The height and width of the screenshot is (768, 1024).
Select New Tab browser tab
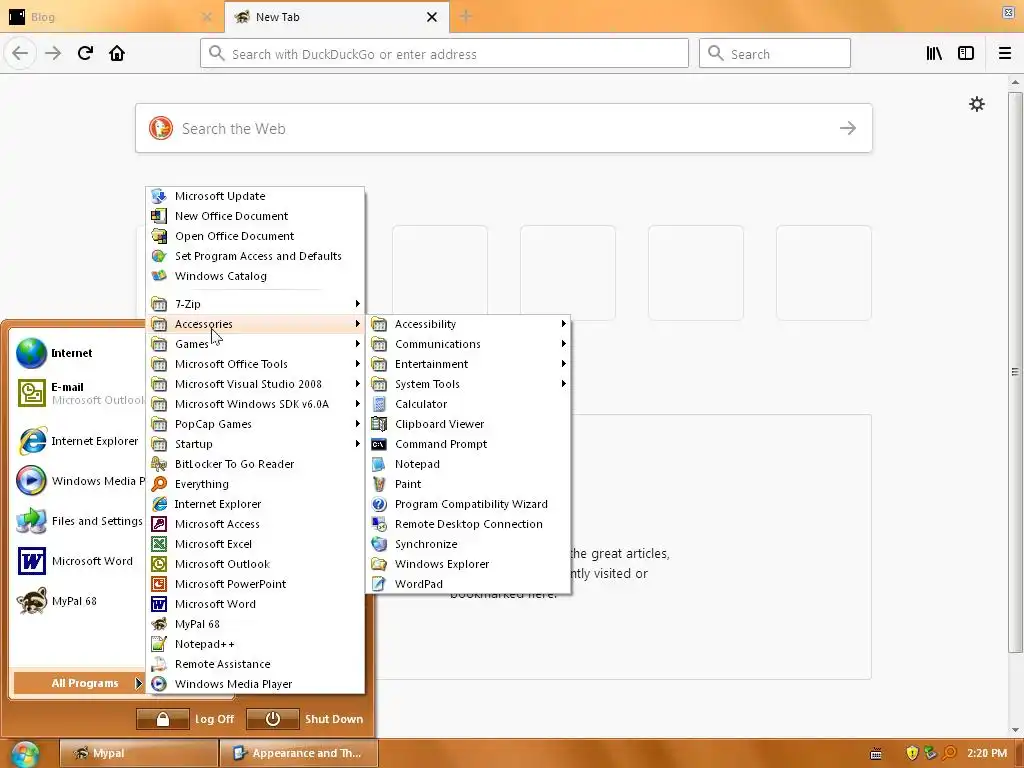pos(336,16)
